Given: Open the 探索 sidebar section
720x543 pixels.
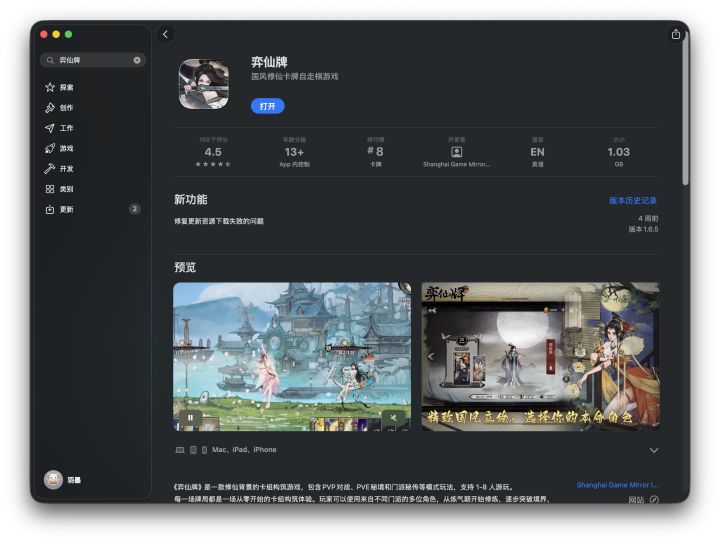Looking at the screenshot, I should [x=93, y=87].
